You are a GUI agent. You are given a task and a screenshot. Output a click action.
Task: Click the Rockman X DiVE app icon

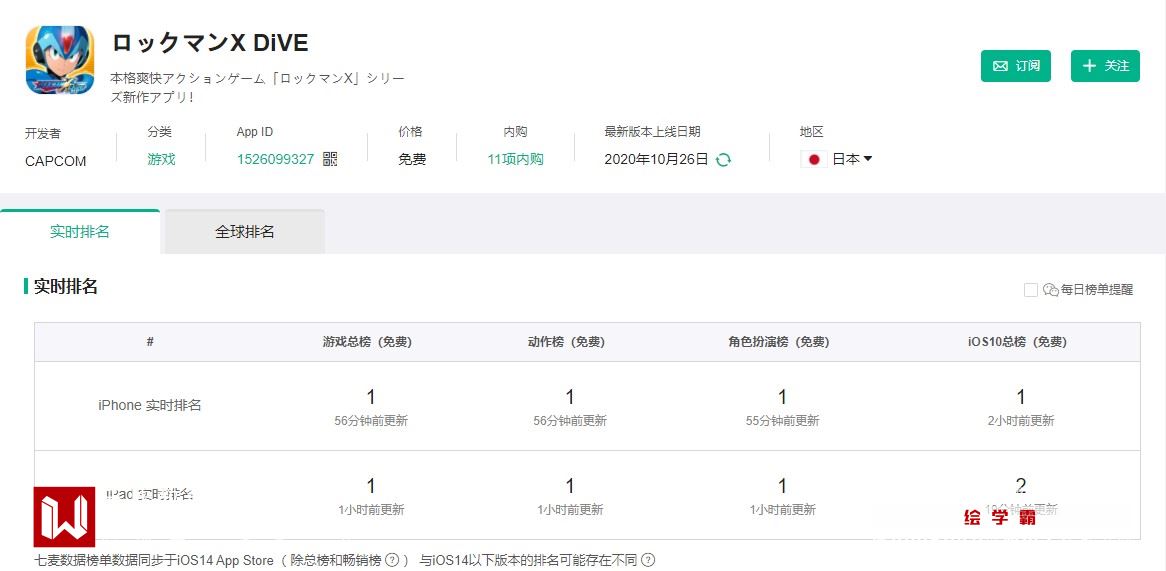tap(60, 60)
